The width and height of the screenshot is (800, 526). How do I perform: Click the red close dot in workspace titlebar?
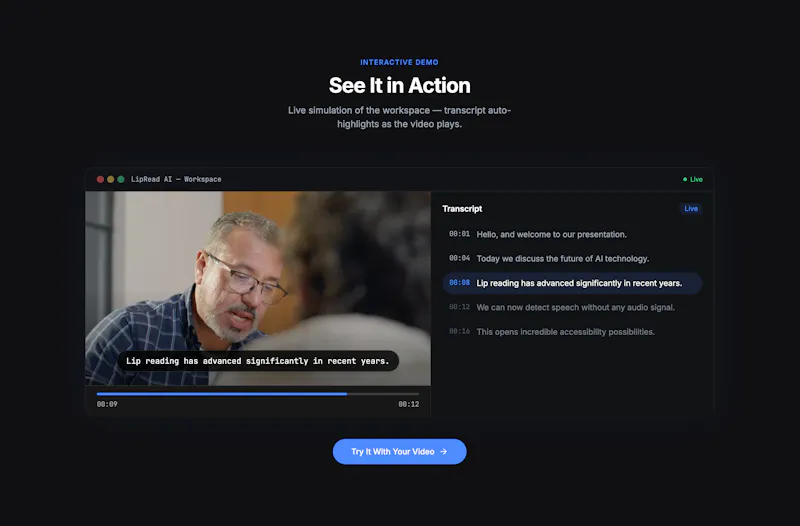[x=100, y=179]
